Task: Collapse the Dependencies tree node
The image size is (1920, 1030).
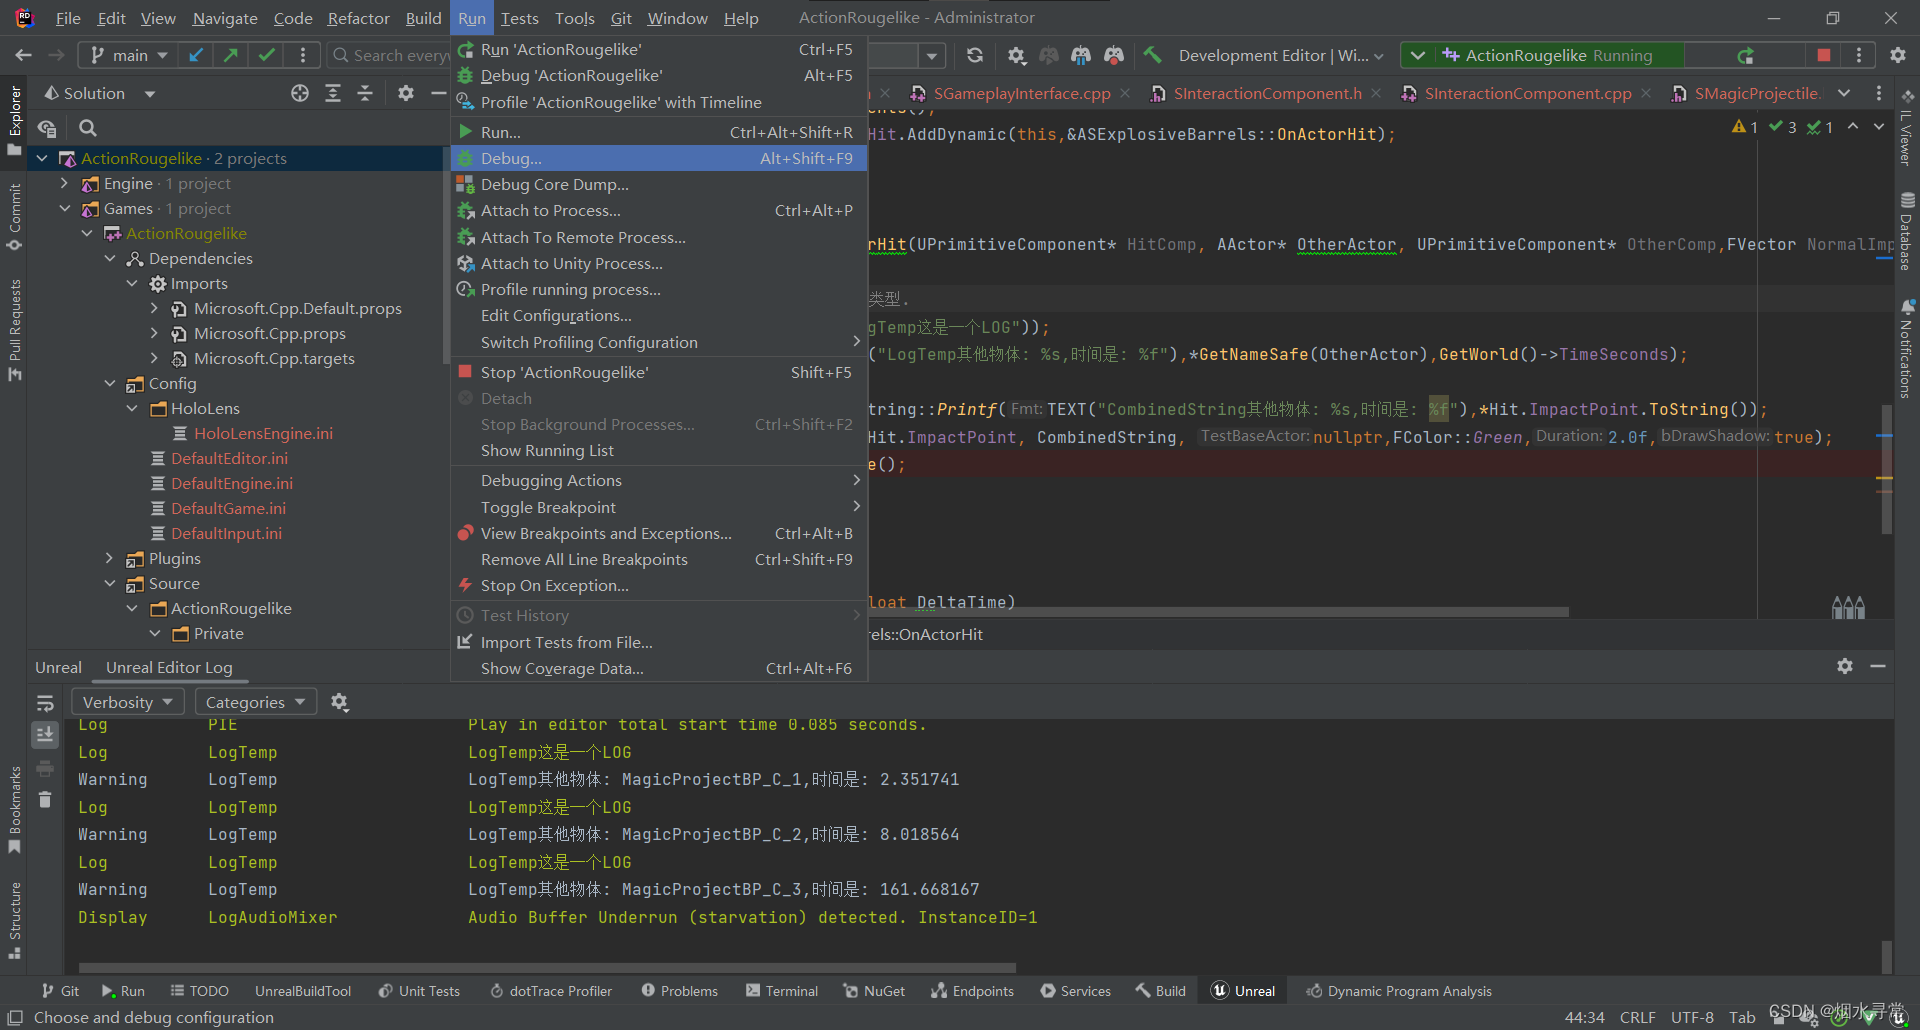Action: point(110,258)
